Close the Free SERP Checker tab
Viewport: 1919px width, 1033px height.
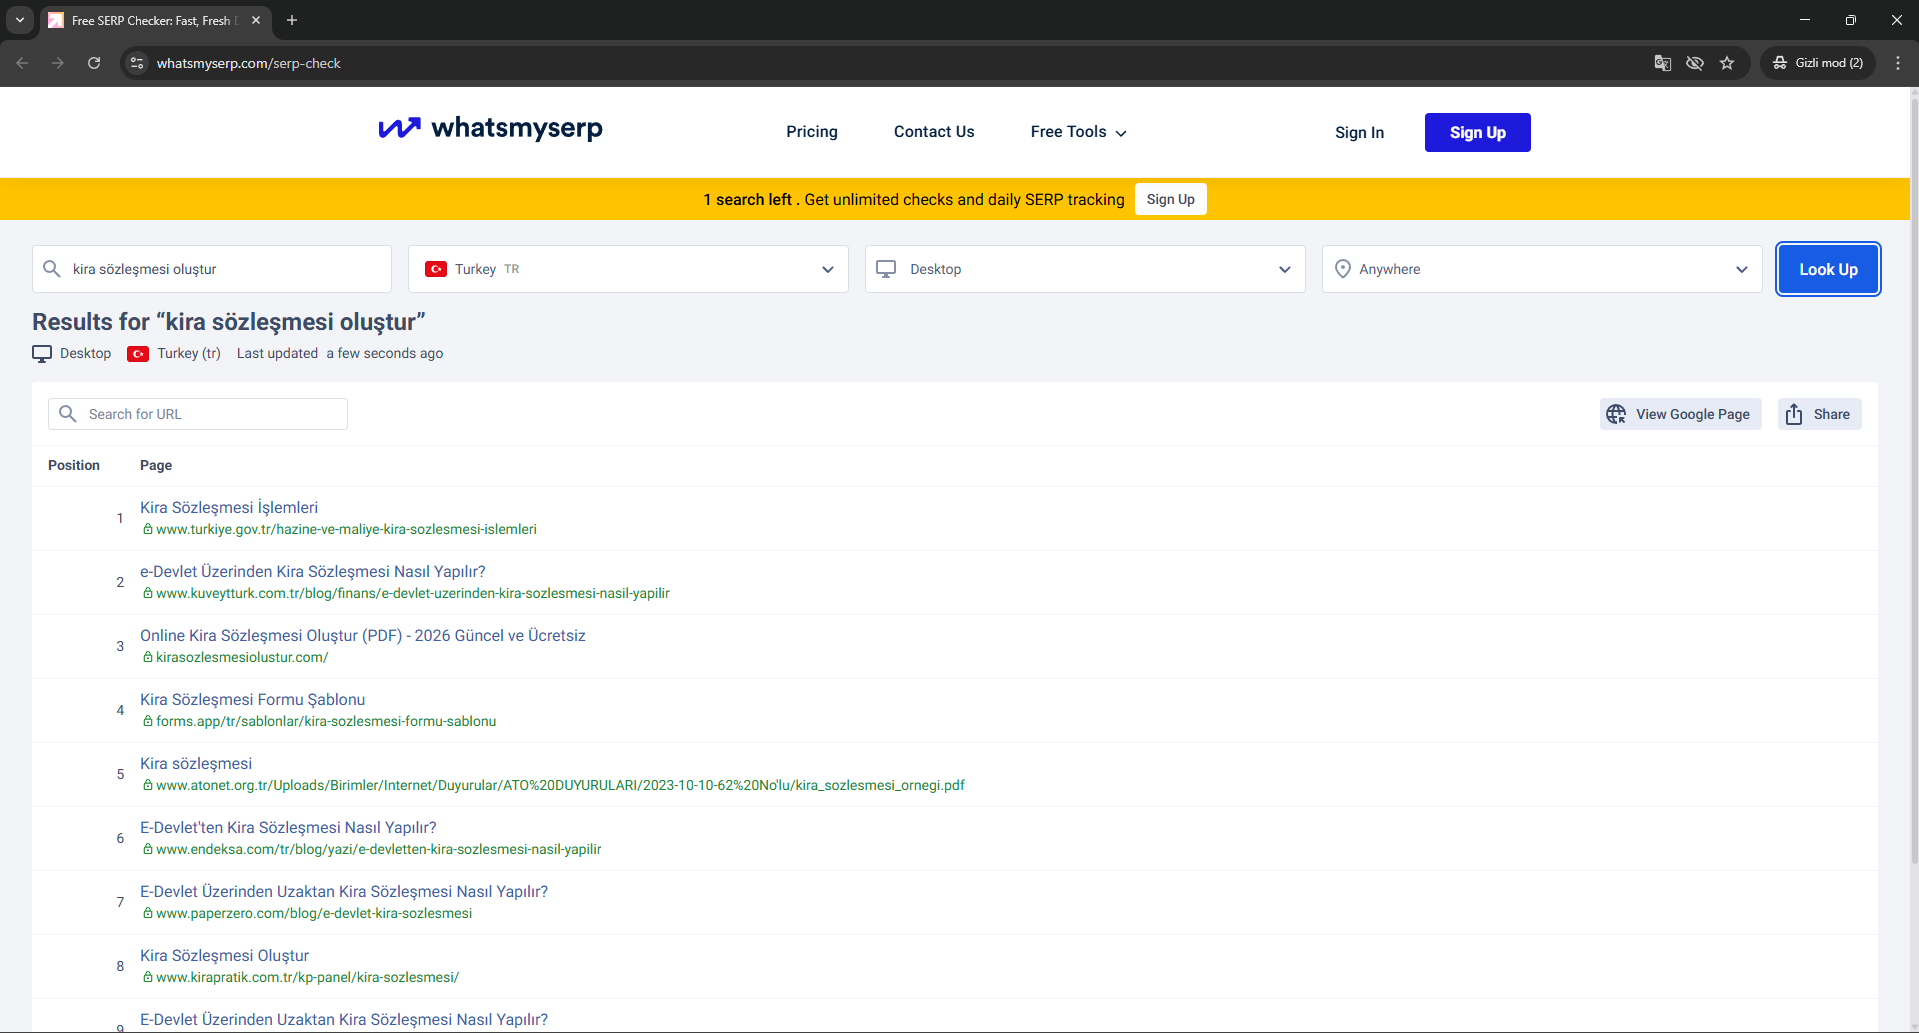[x=256, y=20]
